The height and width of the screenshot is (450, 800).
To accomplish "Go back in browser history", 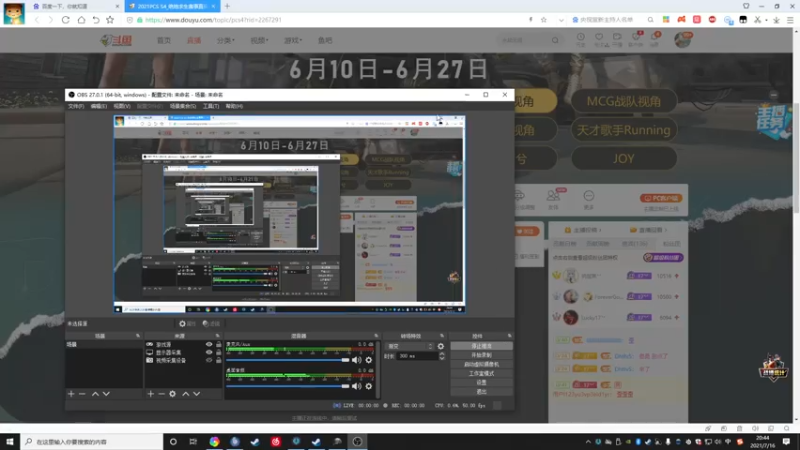I will 37,20.
